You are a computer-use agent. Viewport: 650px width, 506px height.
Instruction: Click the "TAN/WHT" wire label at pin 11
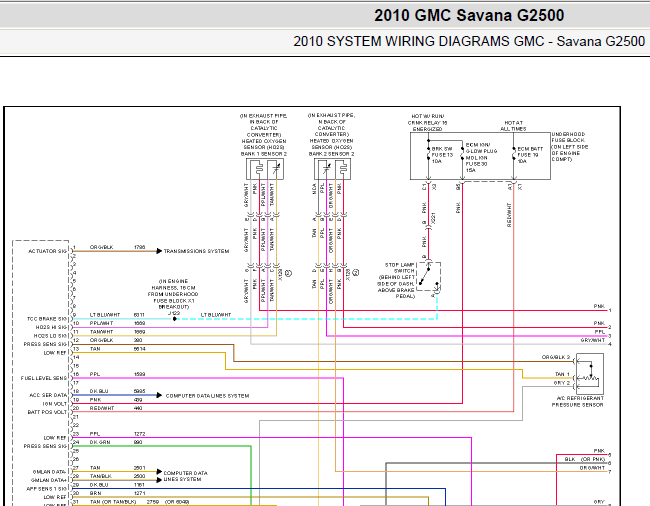click(101, 332)
